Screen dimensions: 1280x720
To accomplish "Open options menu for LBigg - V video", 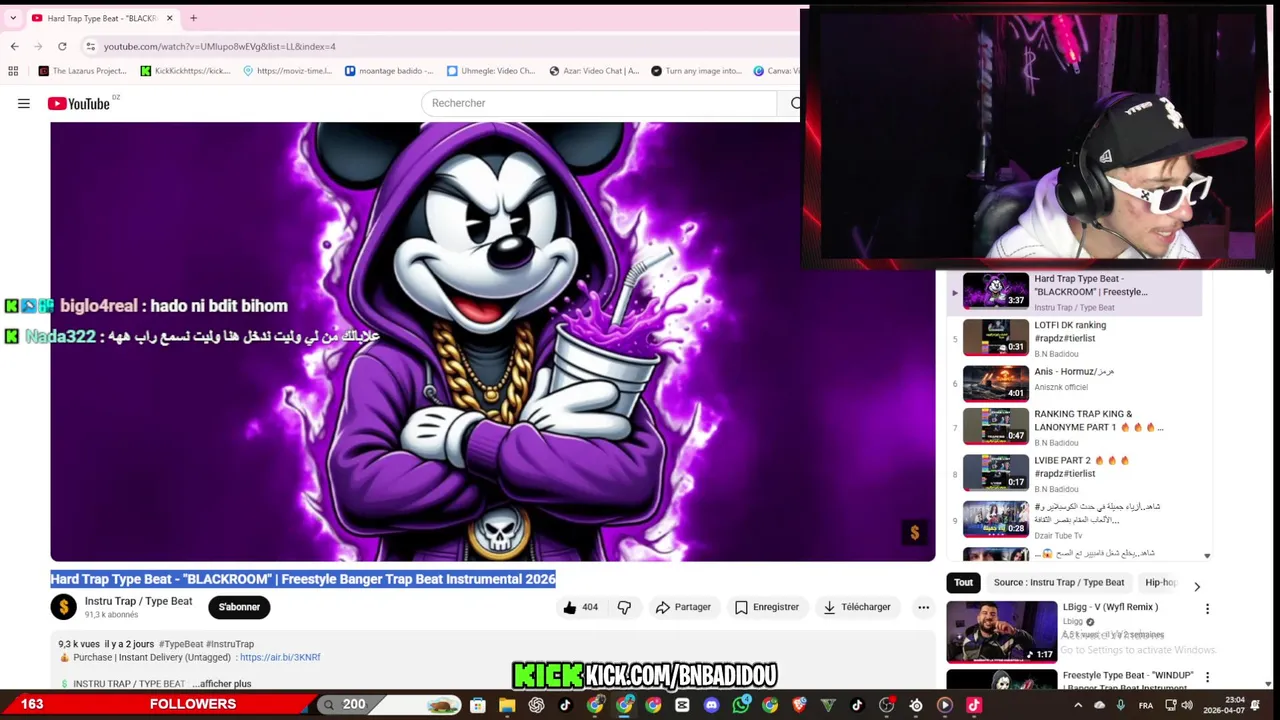I will [x=1207, y=608].
